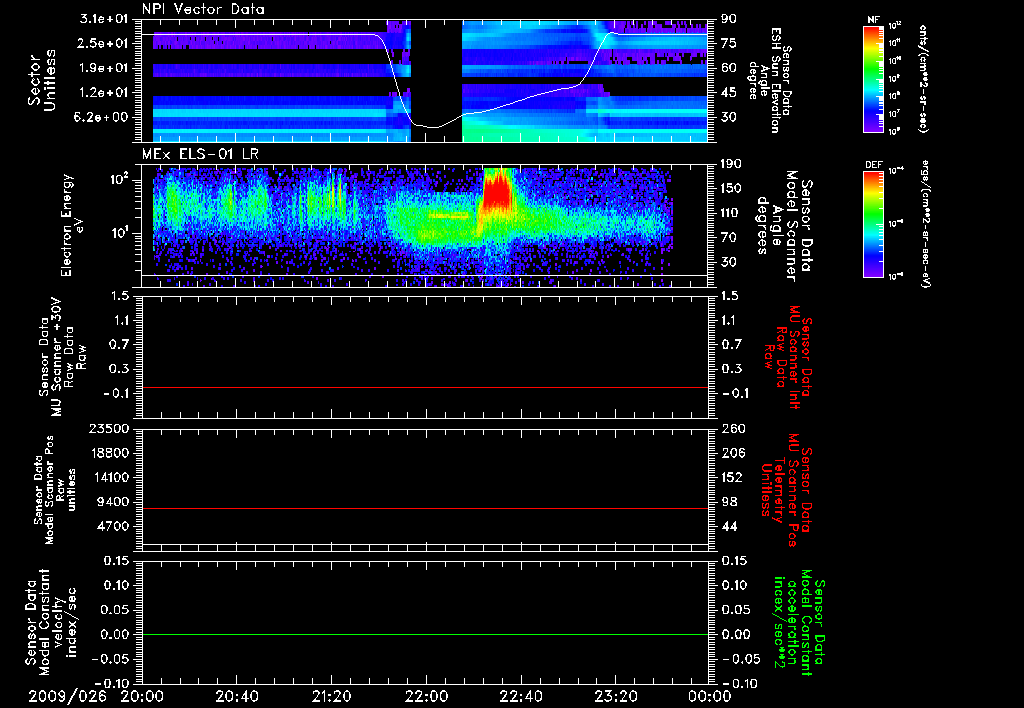Click the 20:40 time axis label
The width and height of the screenshot is (1024, 708).
(x=236, y=696)
